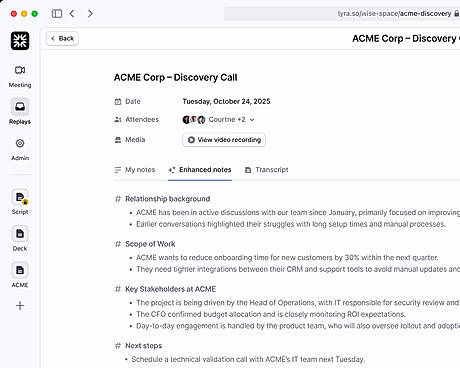Toggle the browser sidebar panel
The image size is (460, 368).
tap(57, 14)
